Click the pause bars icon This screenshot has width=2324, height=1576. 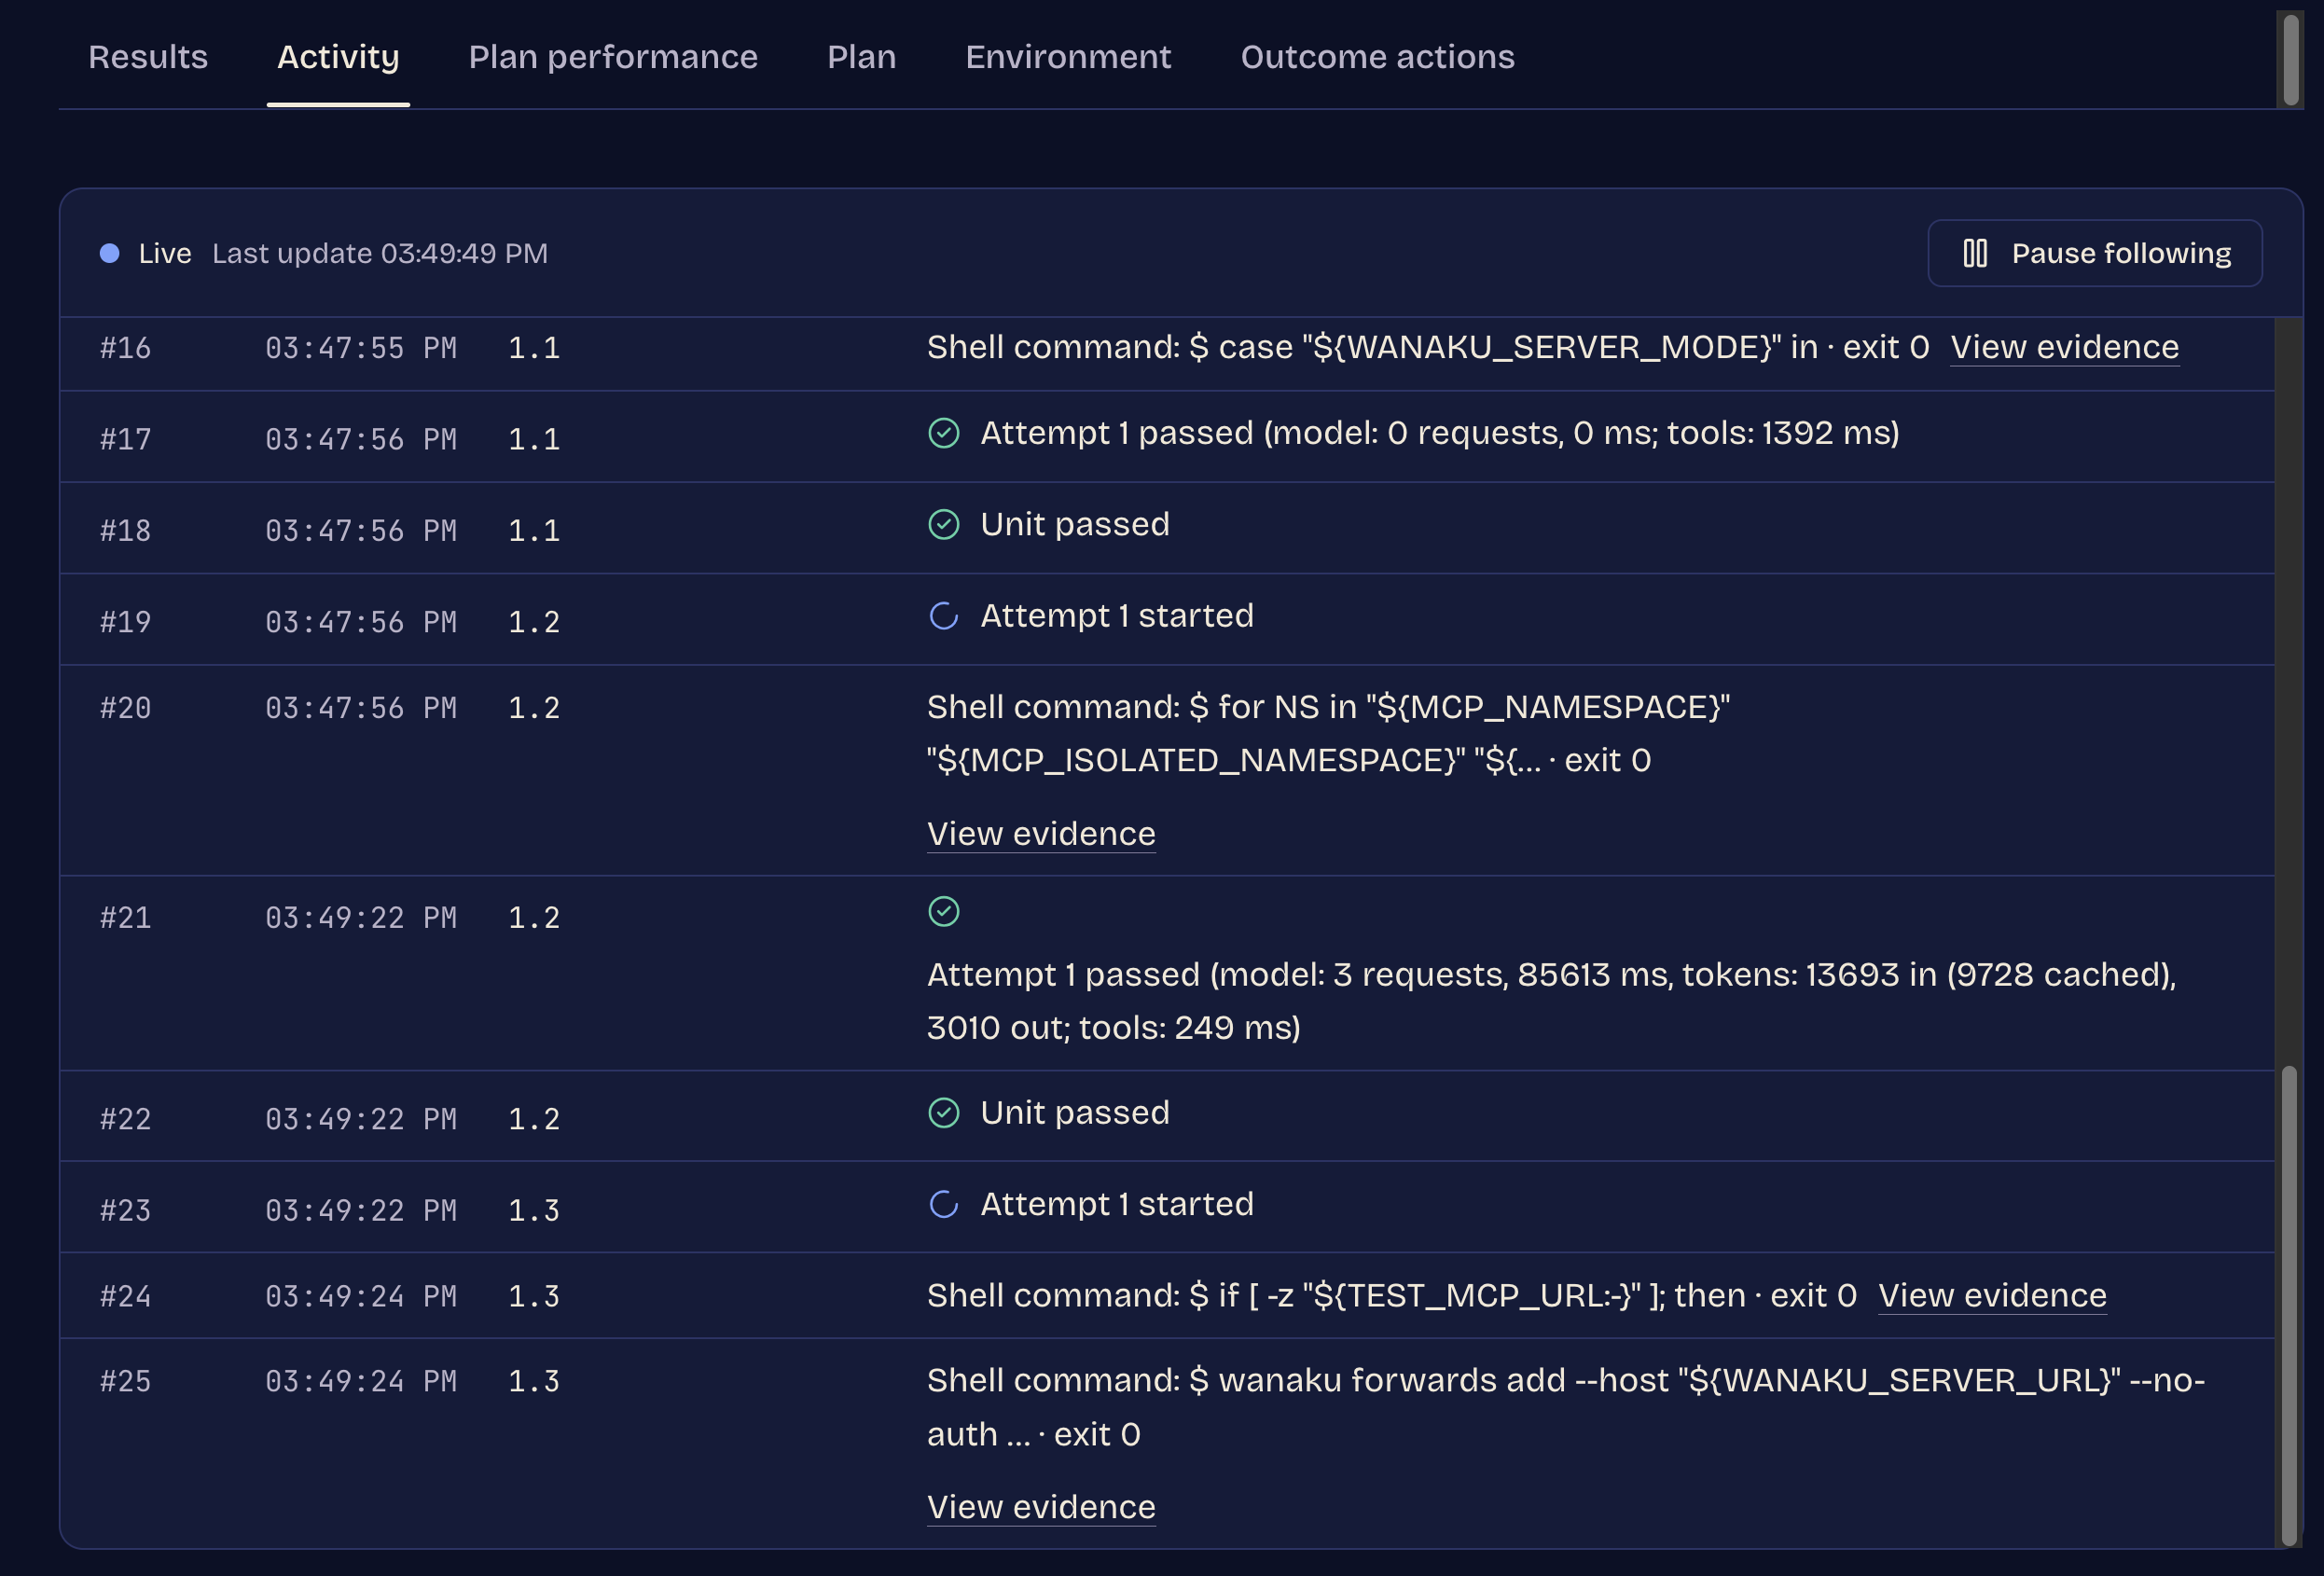pyautogui.click(x=1974, y=253)
